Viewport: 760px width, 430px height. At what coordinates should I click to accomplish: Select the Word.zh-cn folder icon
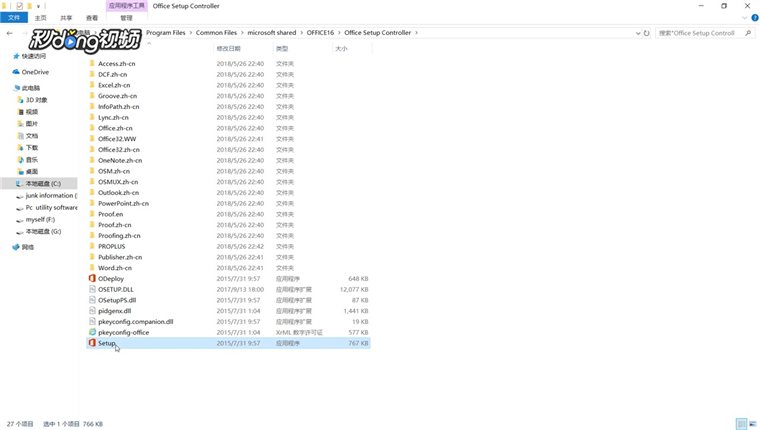92,268
